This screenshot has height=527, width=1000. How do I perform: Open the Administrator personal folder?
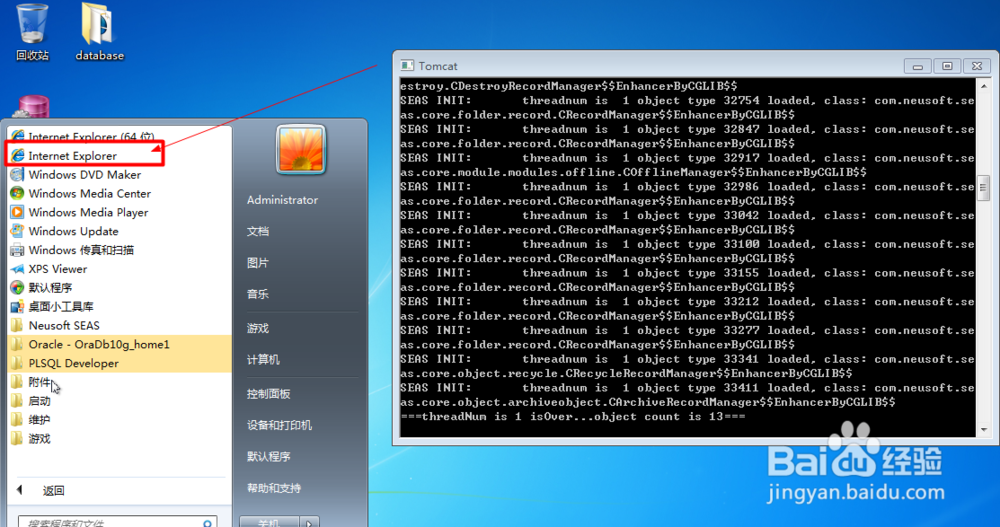(283, 200)
